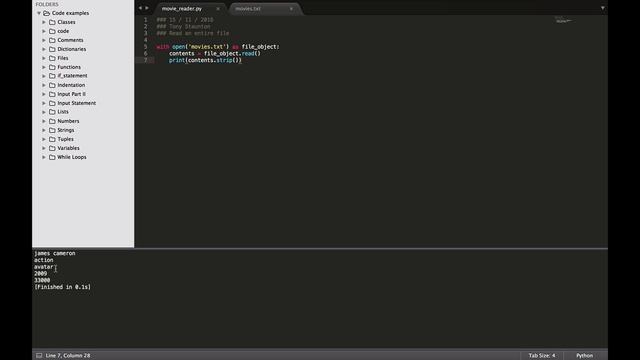Expand the Files folder arrow

[44, 58]
